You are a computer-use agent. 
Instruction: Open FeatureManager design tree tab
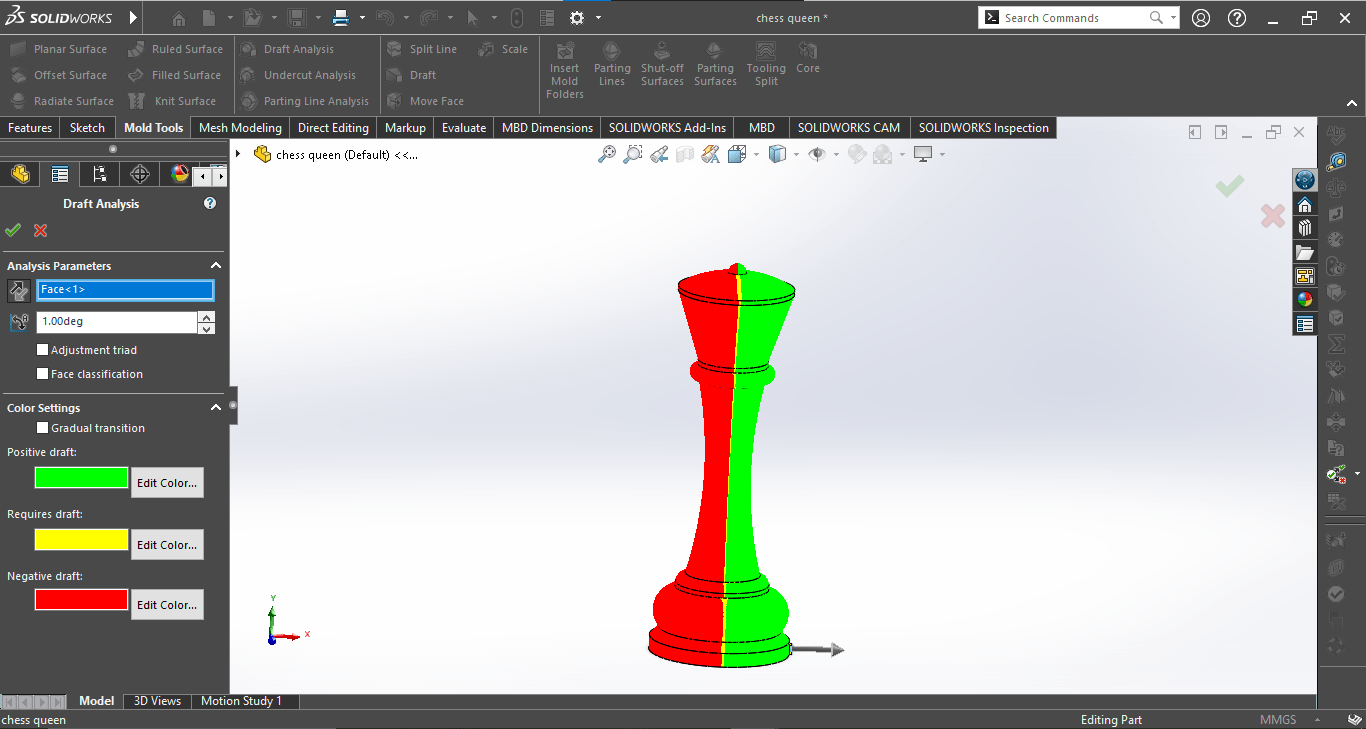tap(20, 174)
